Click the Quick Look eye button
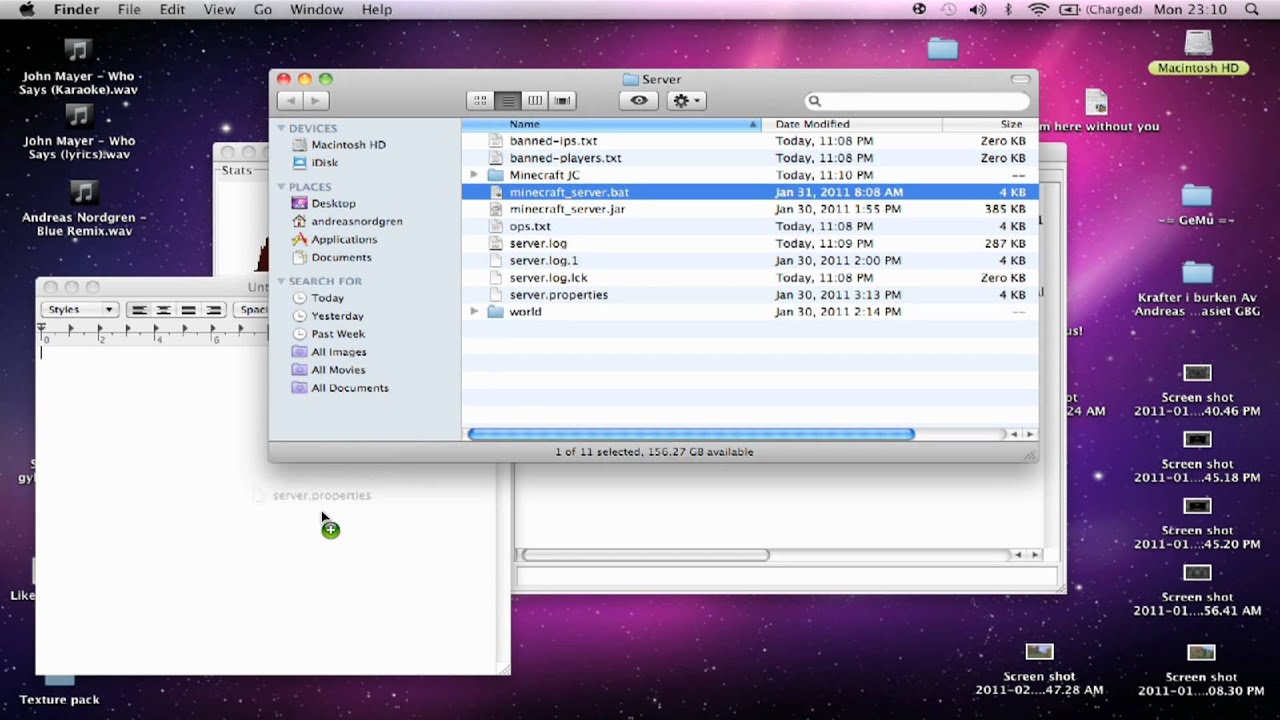1280x720 pixels. point(639,100)
